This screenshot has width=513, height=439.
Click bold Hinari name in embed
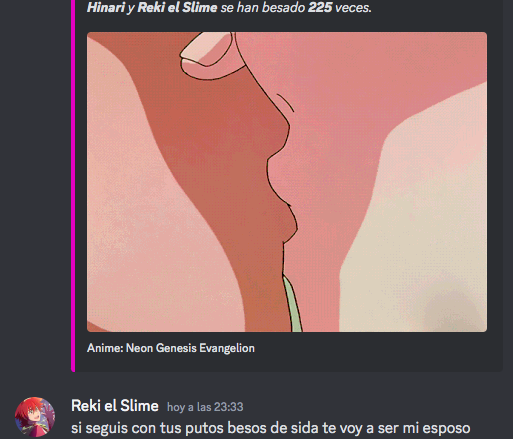(x=106, y=7)
